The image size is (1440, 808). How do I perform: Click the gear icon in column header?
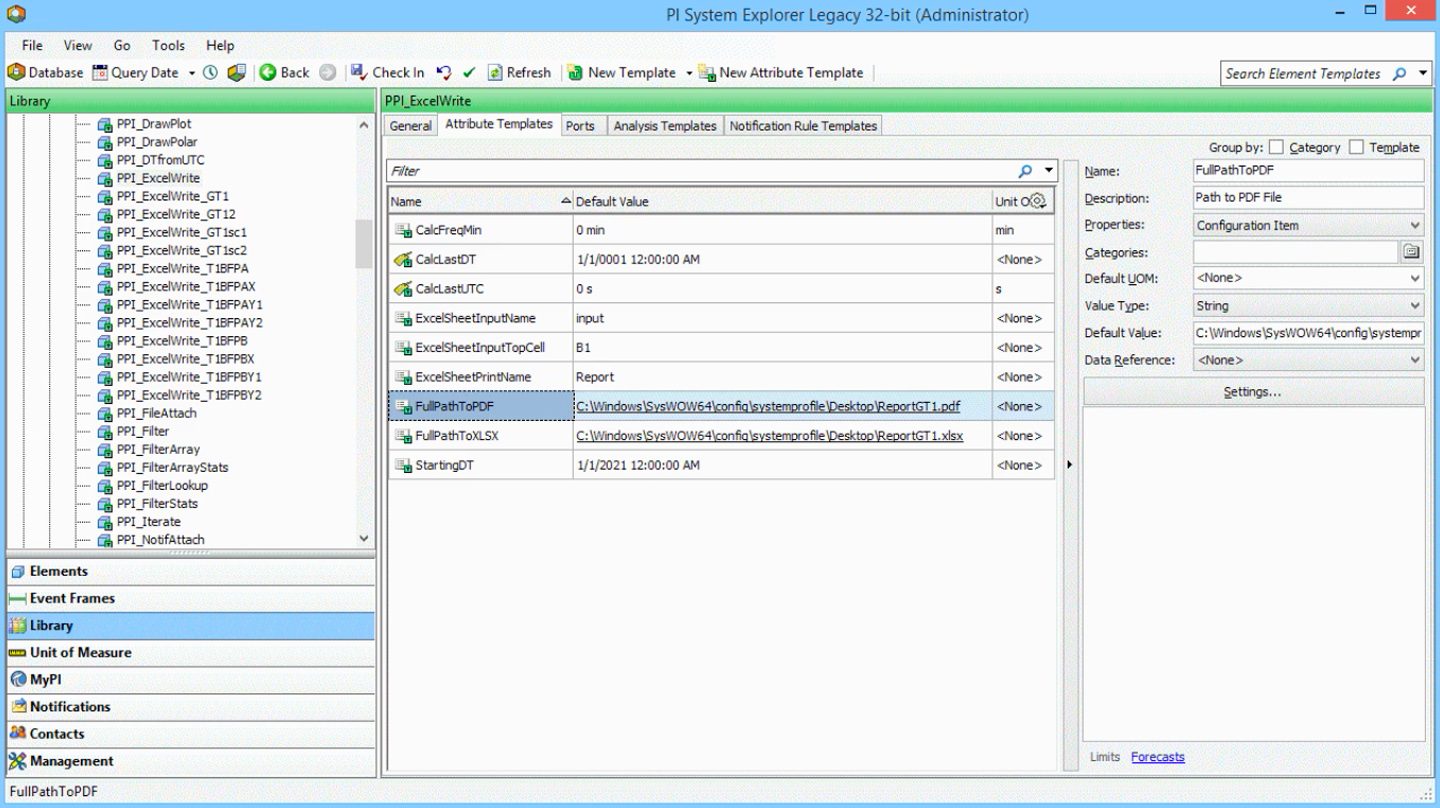pos(1038,201)
